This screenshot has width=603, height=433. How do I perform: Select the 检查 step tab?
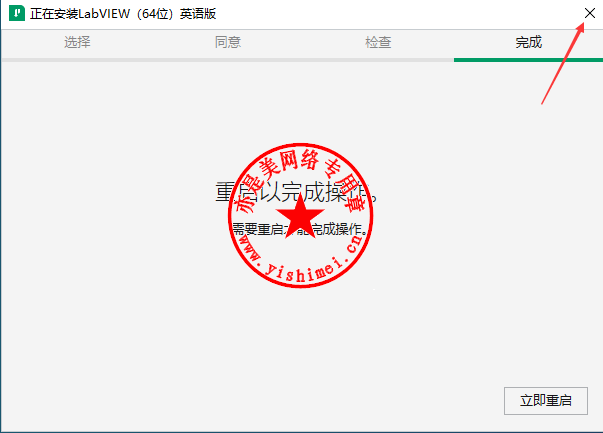click(x=378, y=42)
